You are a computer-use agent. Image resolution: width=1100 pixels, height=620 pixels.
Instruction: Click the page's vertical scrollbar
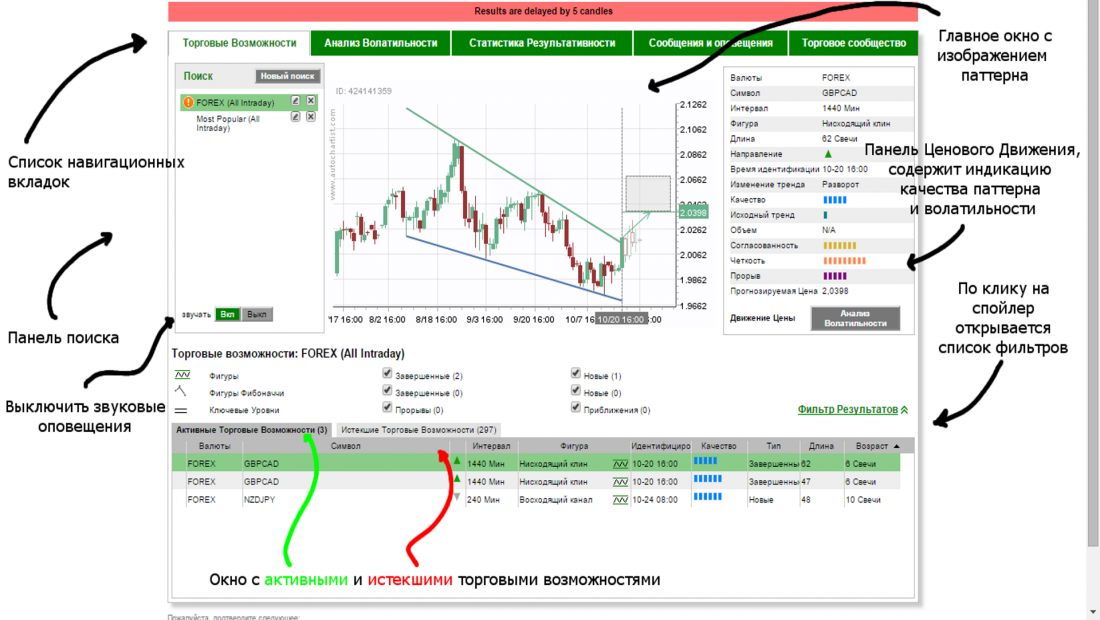pyautogui.click(x=1092, y=300)
